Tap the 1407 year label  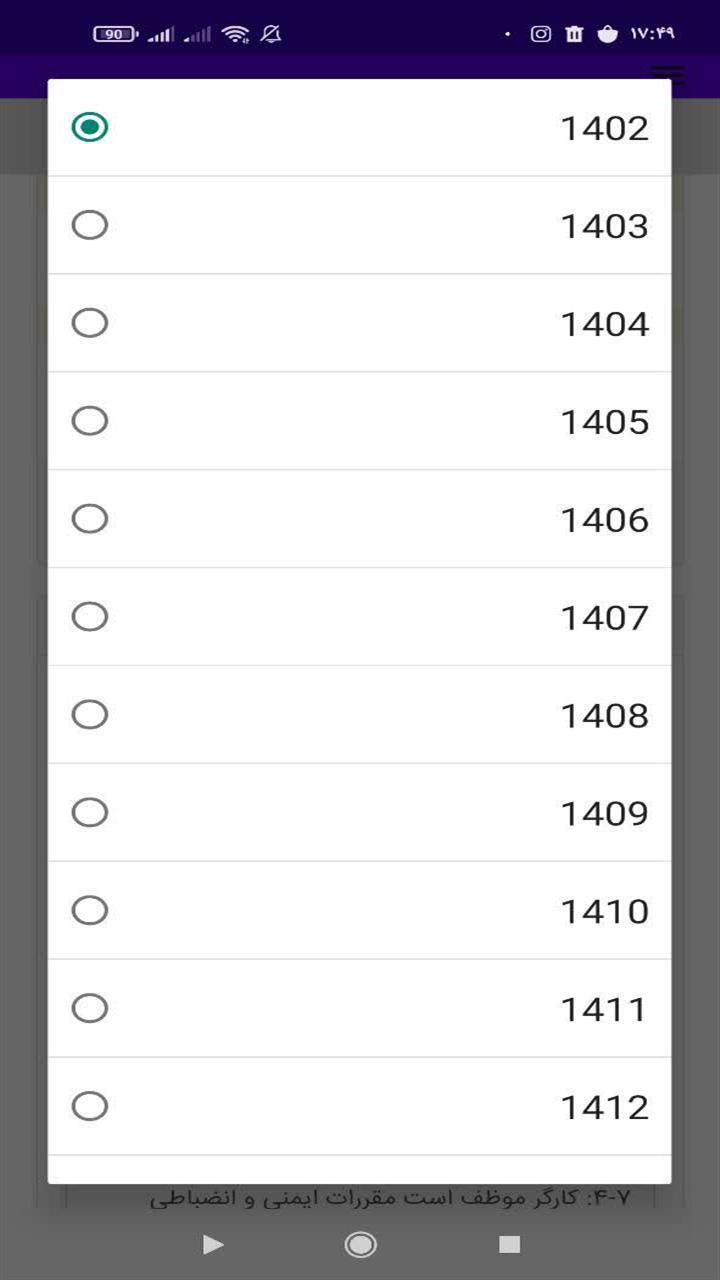pyautogui.click(x=604, y=618)
